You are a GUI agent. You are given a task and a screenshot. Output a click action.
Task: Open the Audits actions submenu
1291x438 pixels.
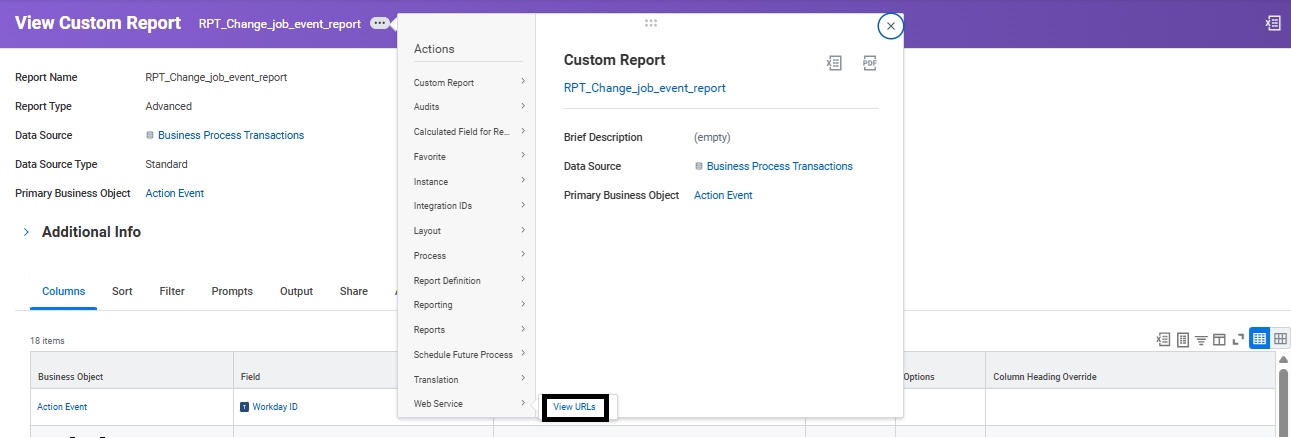pos(469,106)
